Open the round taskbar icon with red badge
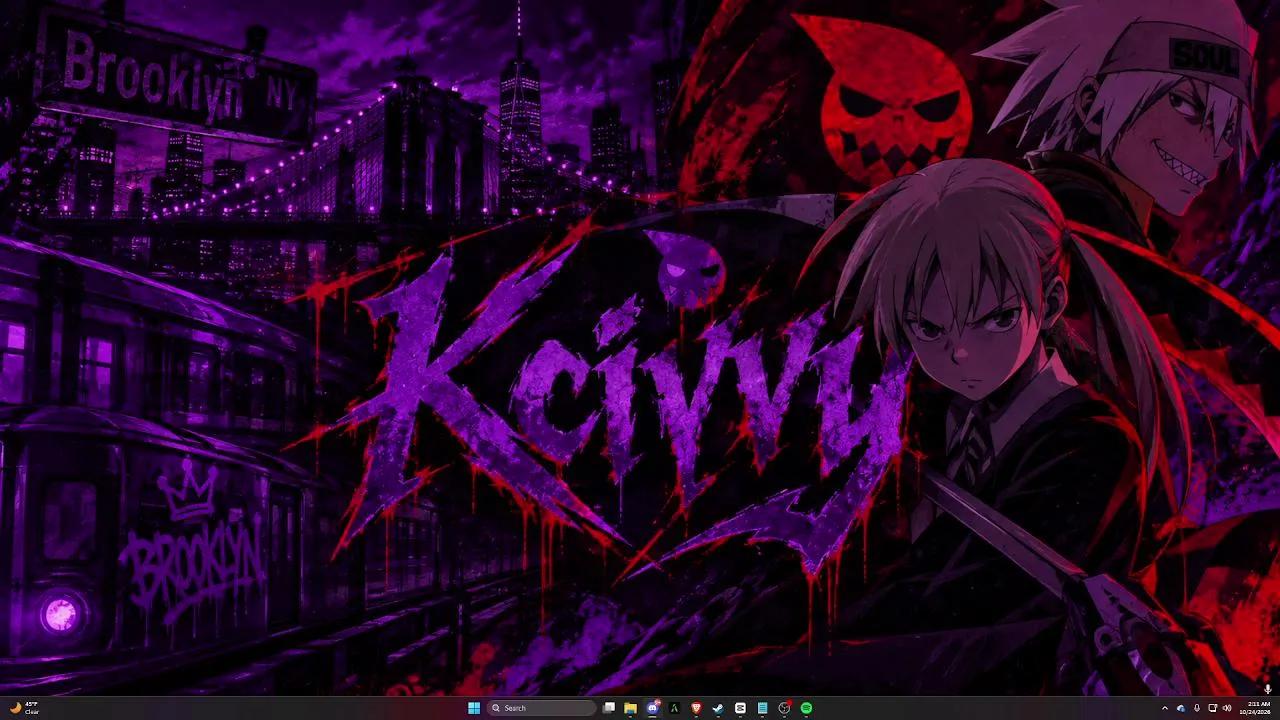The image size is (1280, 720). click(784, 708)
